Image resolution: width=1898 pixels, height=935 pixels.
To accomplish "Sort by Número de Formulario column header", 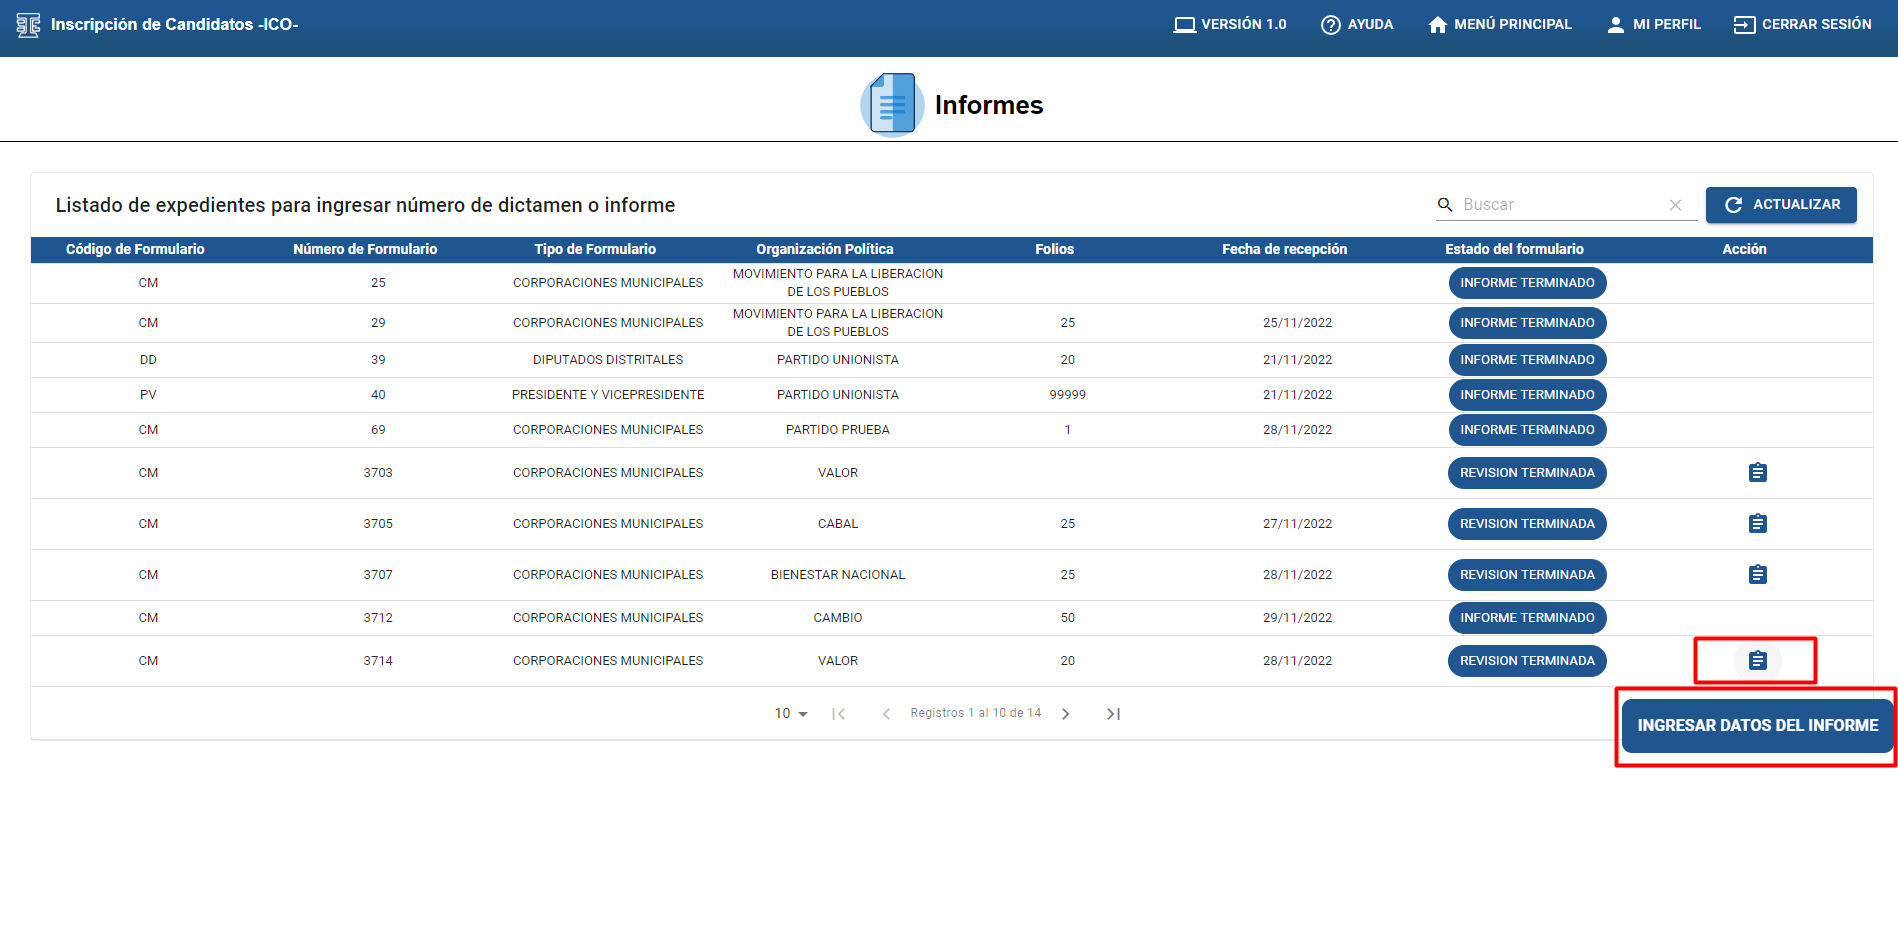I will 365,249.
